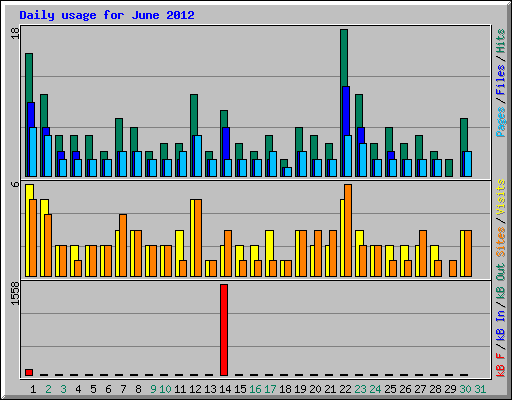Click the lone orange sites bar on day 29

click(x=453, y=268)
